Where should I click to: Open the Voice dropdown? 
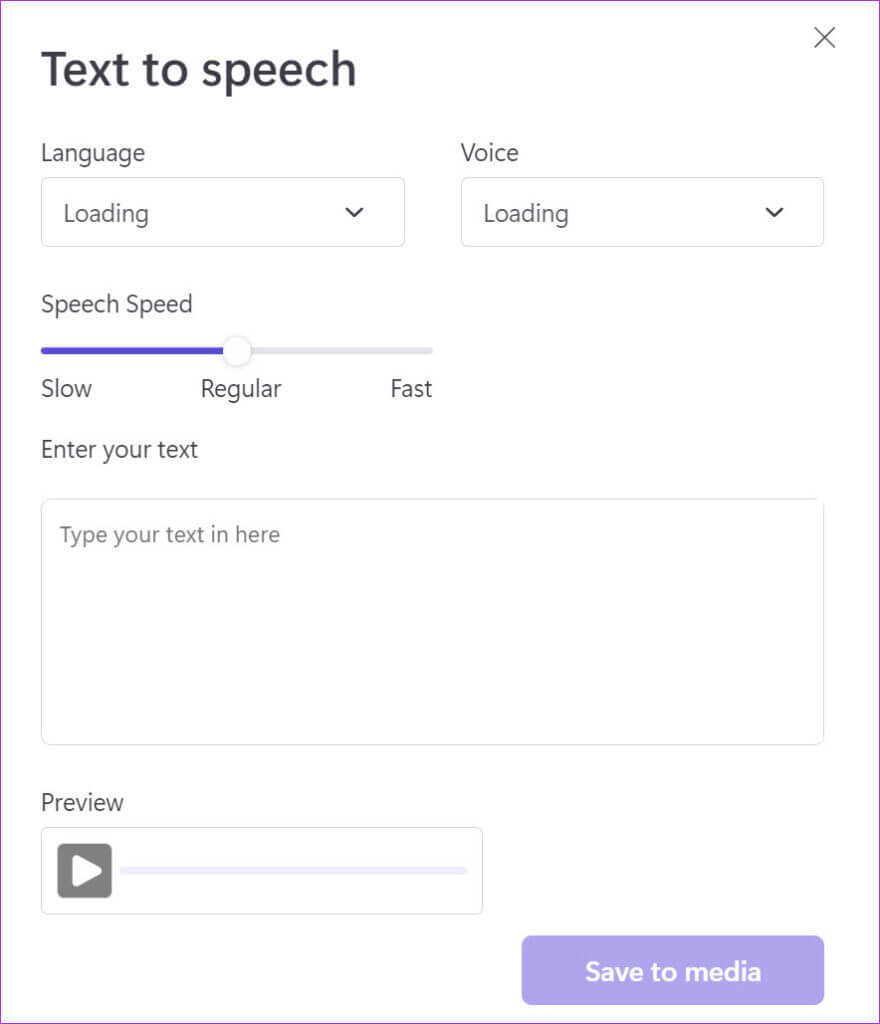[642, 212]
